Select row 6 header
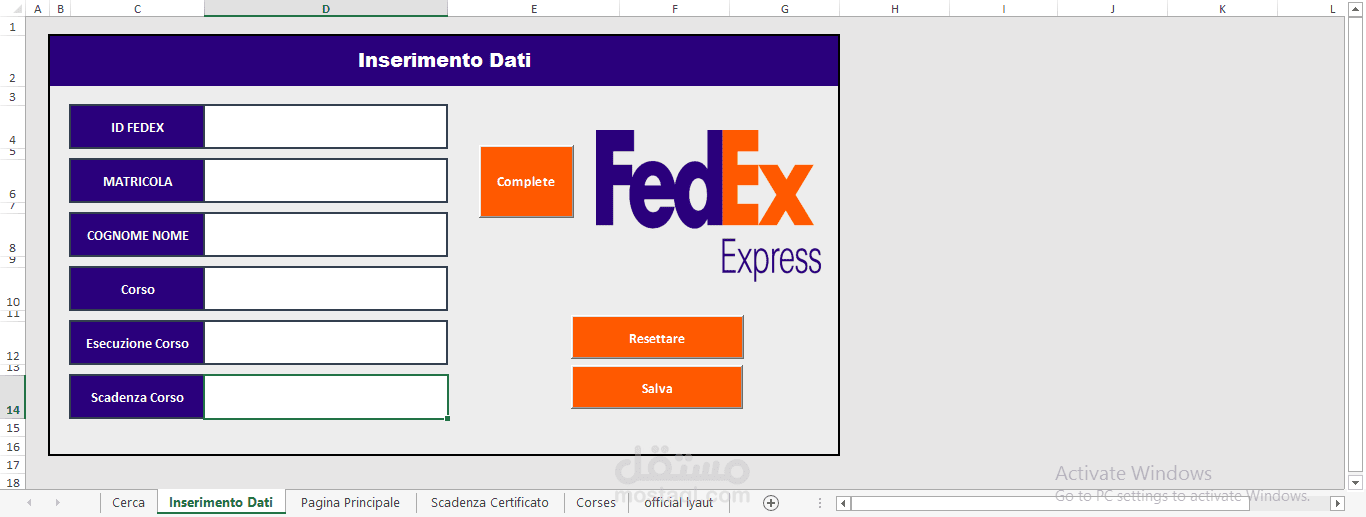 click(12, 181)
